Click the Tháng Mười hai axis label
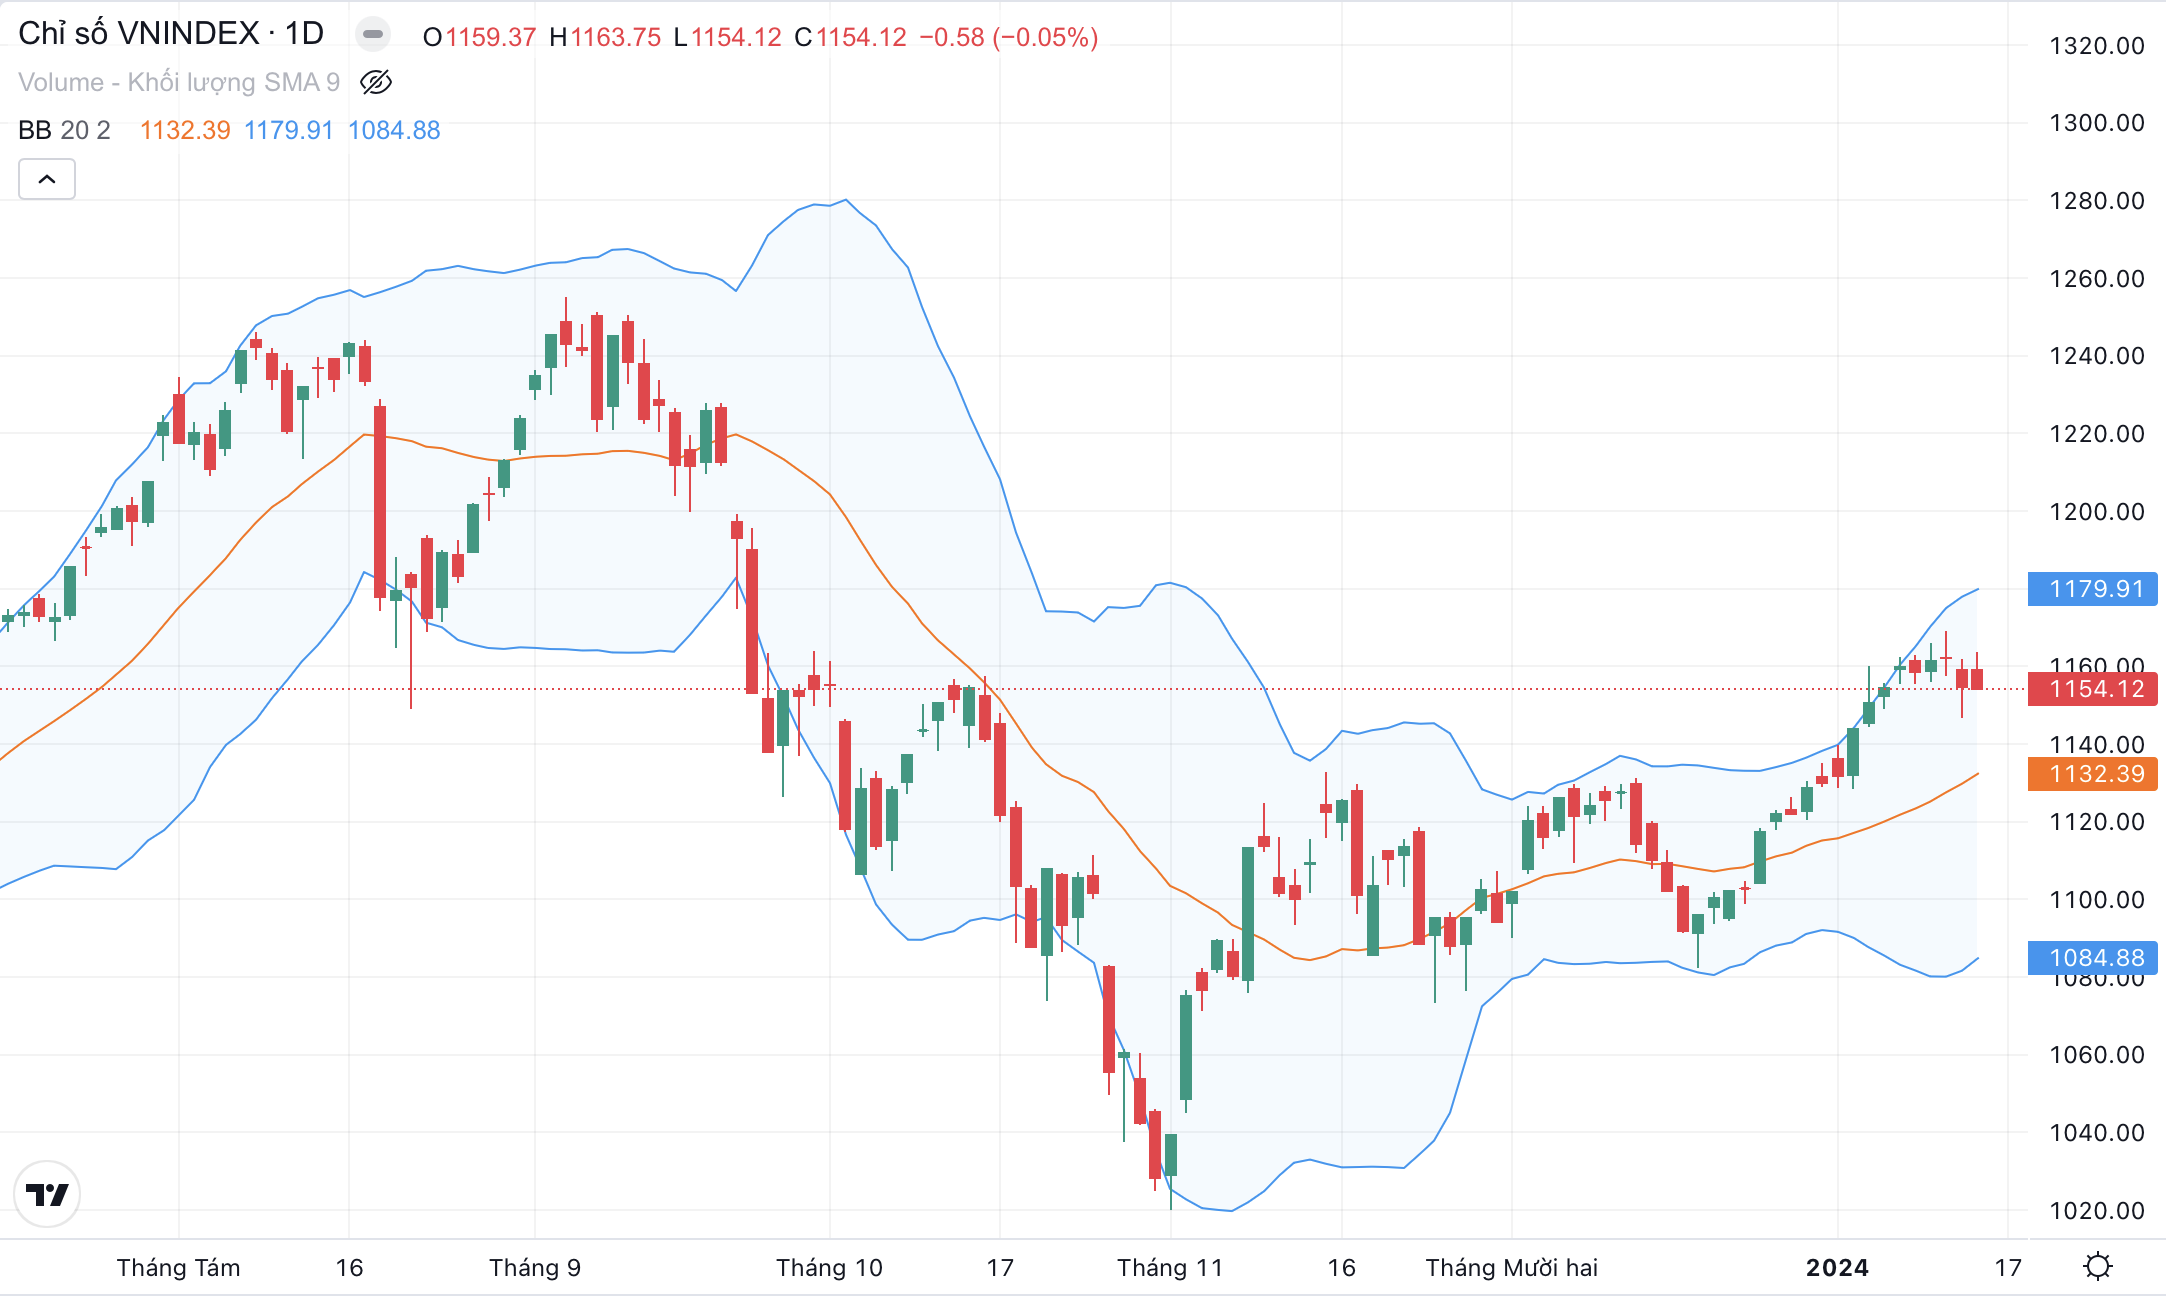This screenshot has width=2166, height=1296. point(1511,1268)
